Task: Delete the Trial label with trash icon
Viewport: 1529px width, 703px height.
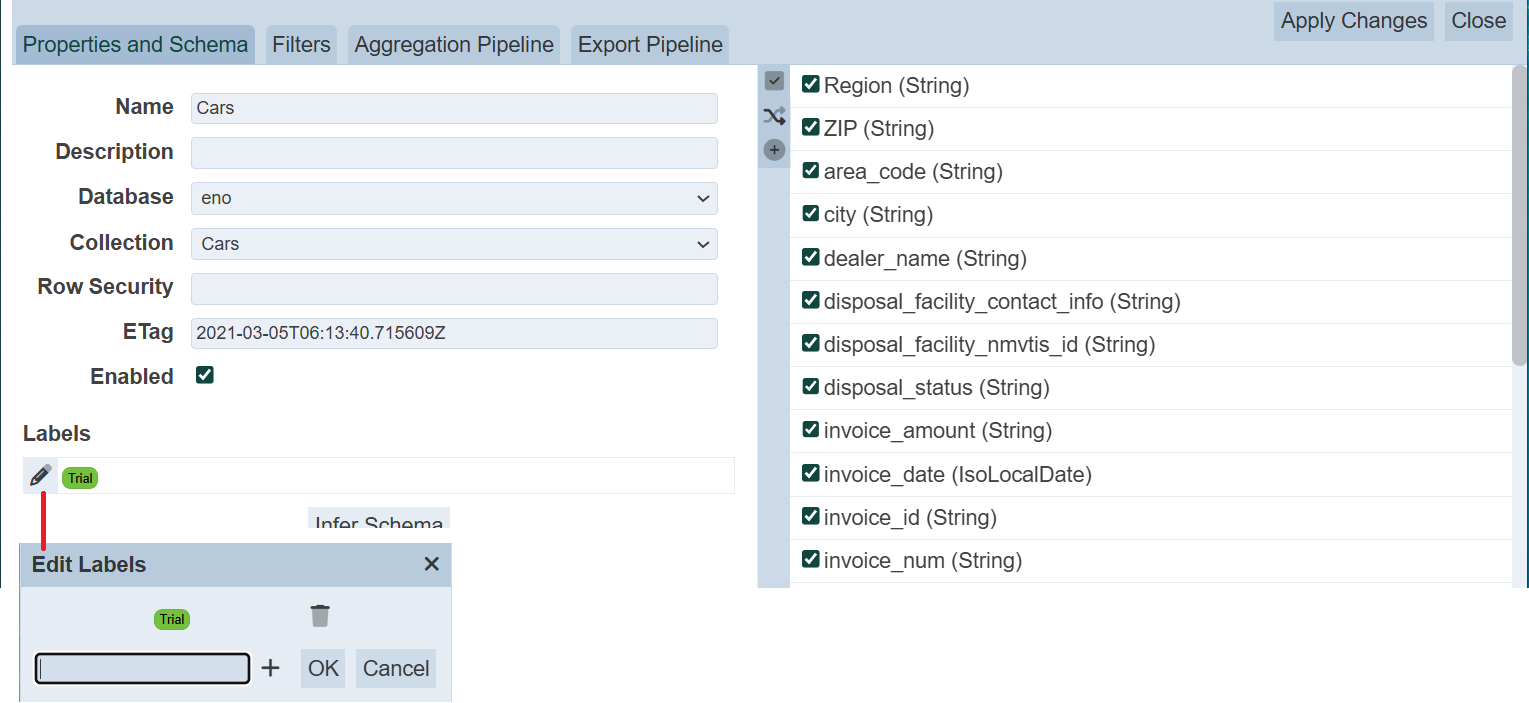Action: tap(320, 616)
